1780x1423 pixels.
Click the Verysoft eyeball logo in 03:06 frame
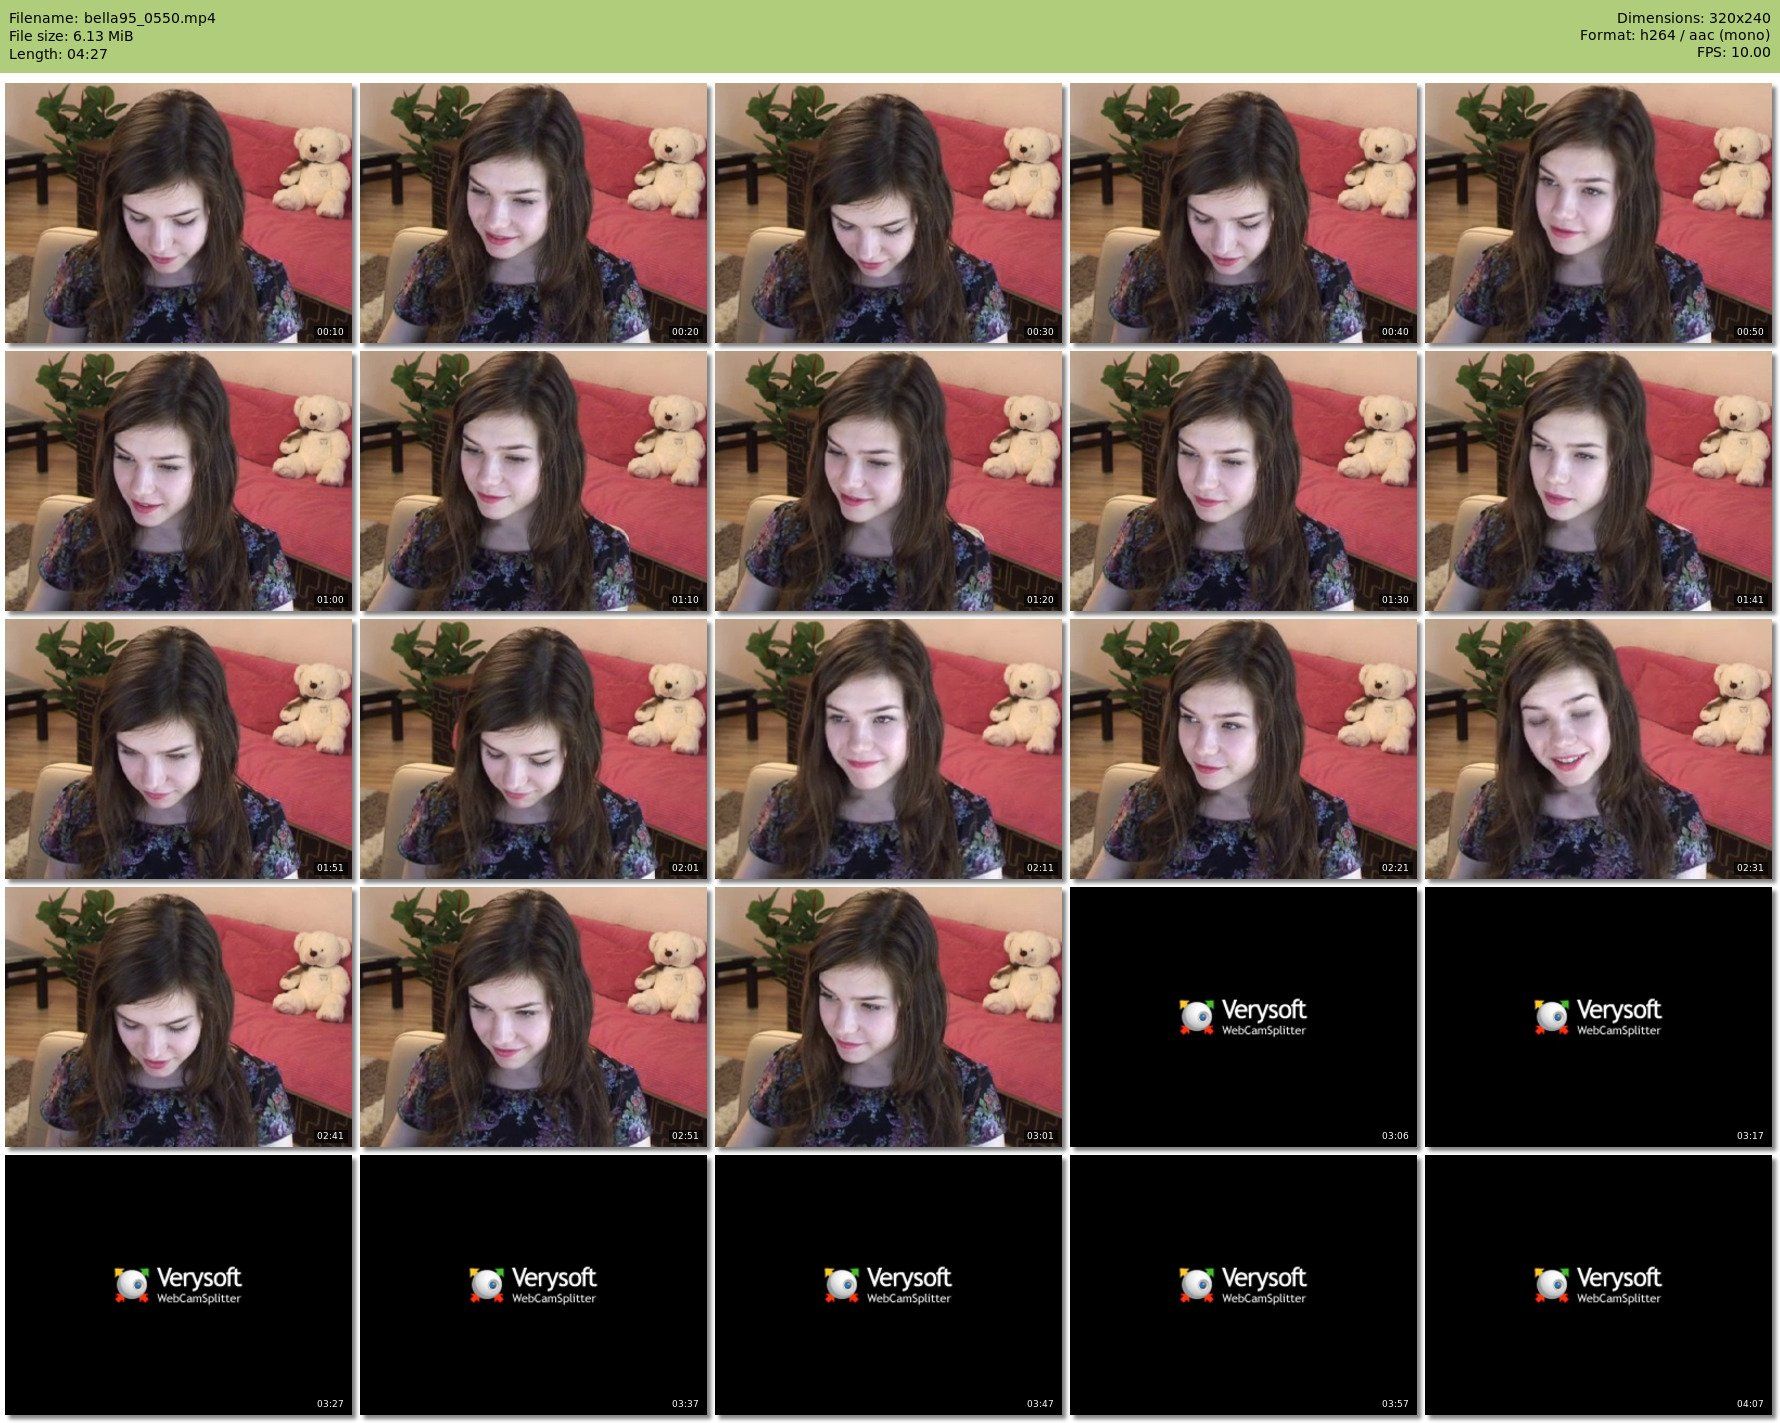click(x=1196, y=1016)
